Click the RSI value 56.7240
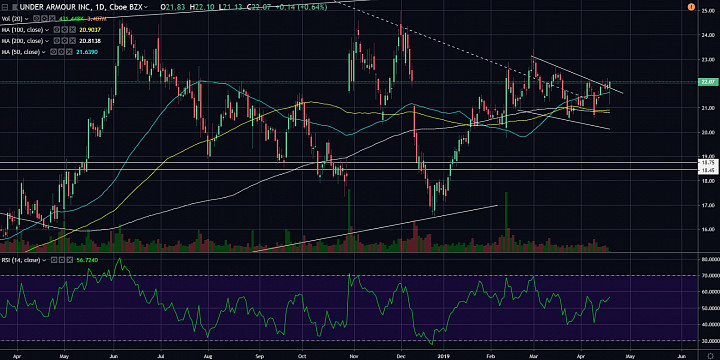The image size is (720, 360). (87, 260)
